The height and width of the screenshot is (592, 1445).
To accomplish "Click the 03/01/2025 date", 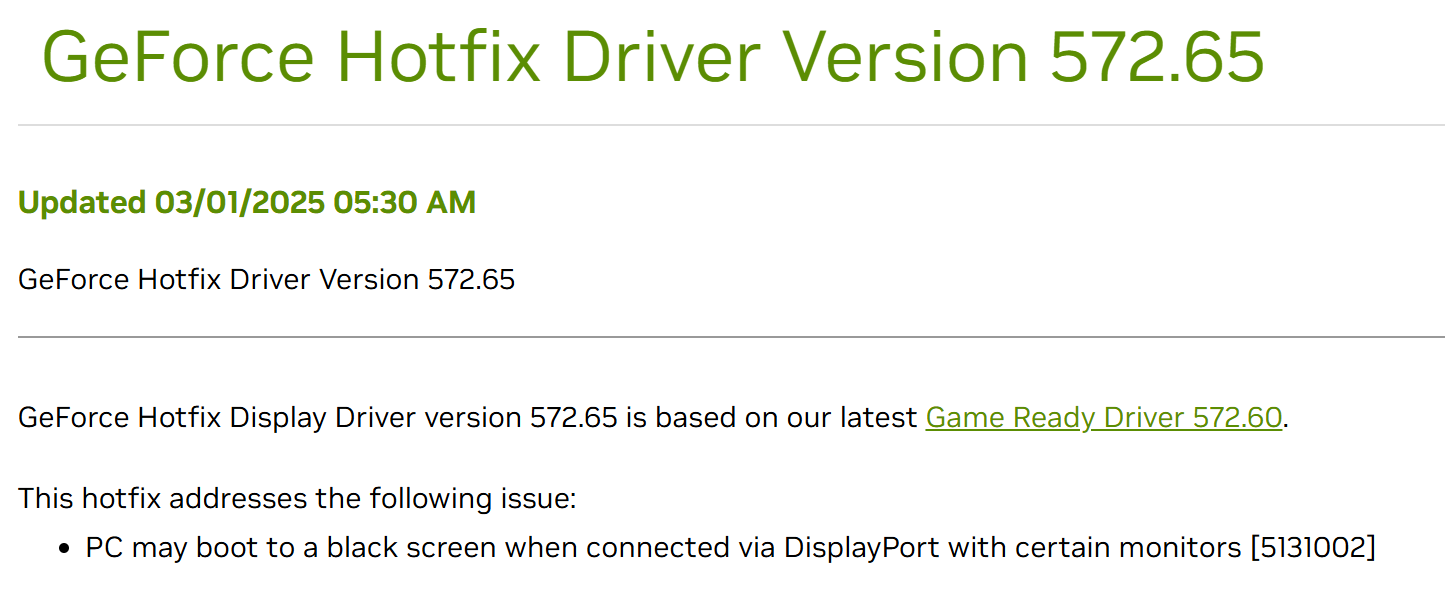I will [x=239, y=203].
